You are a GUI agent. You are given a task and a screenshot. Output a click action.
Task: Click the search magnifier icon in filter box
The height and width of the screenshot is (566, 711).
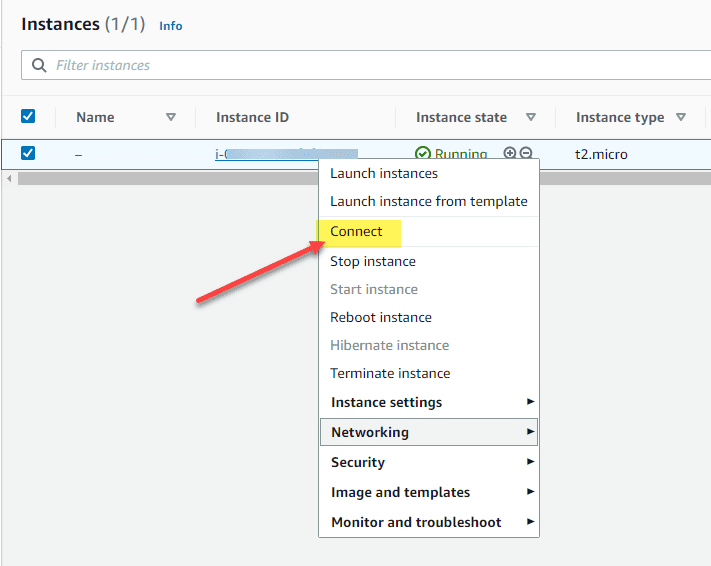[x=39, y=65]
